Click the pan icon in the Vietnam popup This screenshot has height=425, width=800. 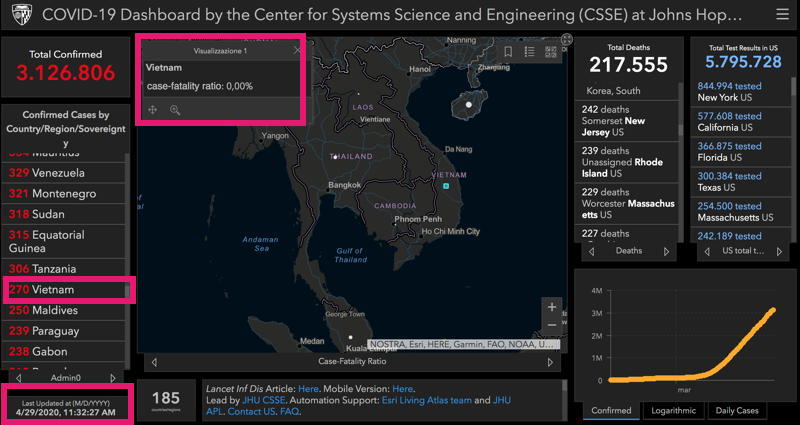coord(153,110)
